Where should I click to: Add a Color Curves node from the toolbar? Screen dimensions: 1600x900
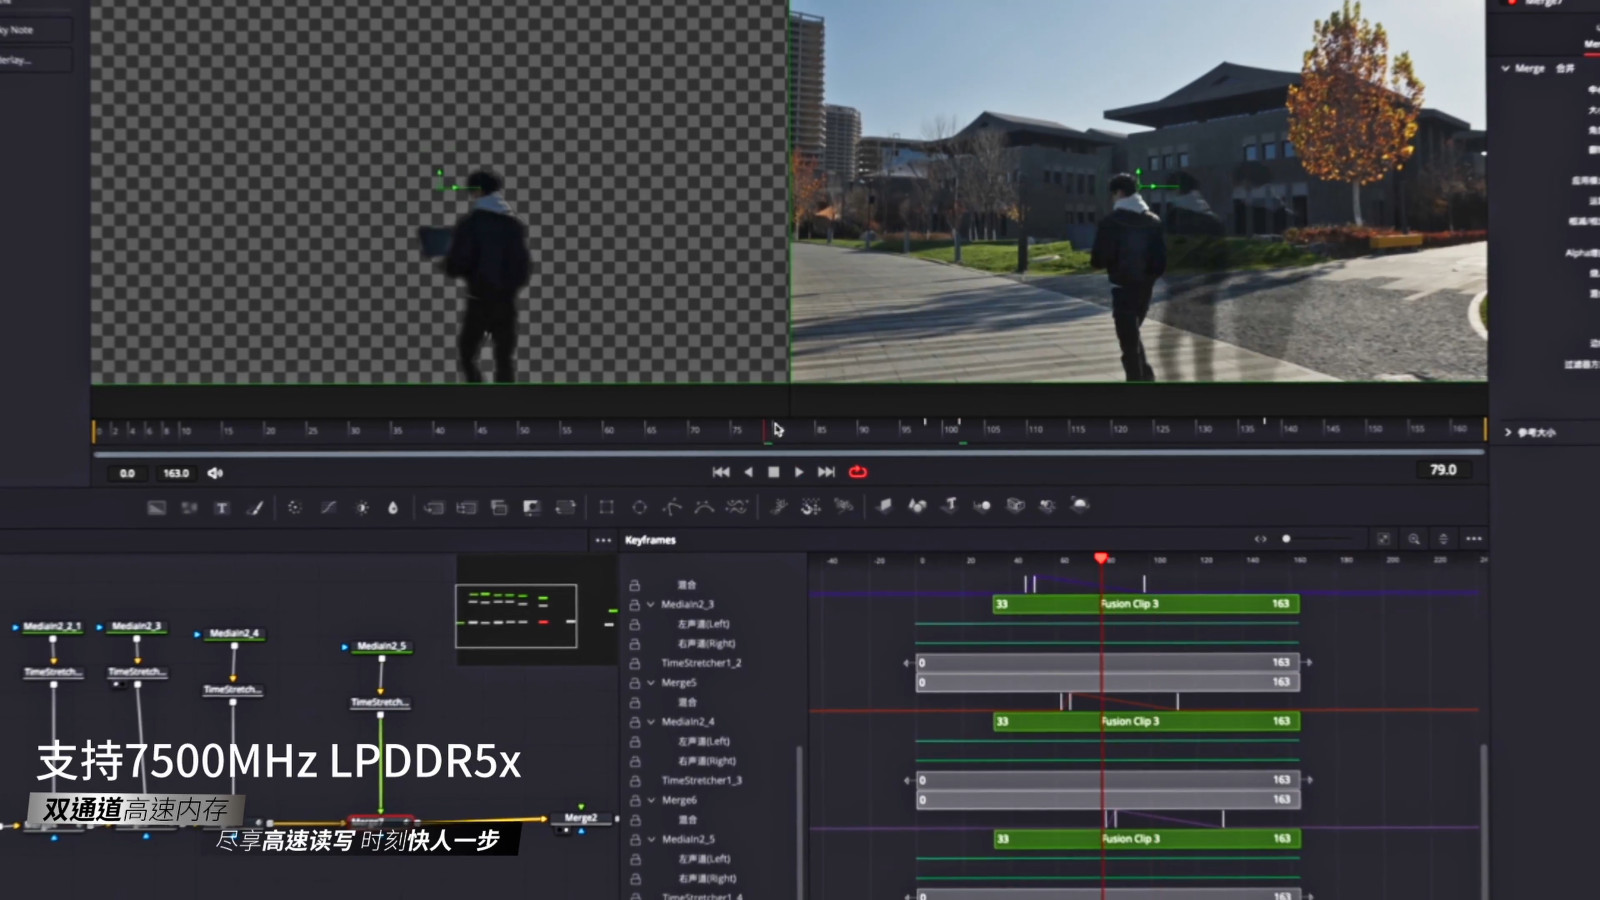[328, 507]
